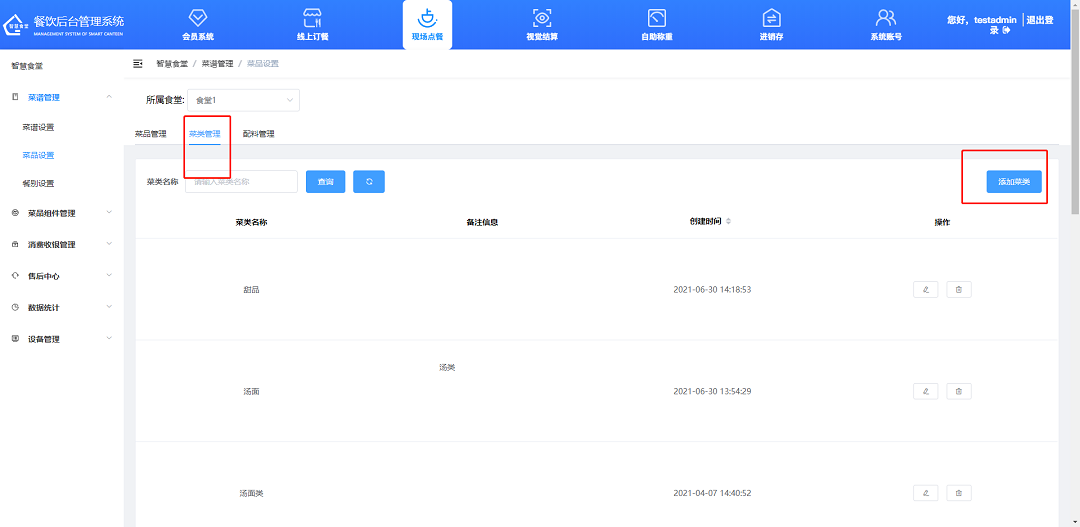Go to 线上订餐 module in header
Screen dimensions: 1080x527
point(312,18)
